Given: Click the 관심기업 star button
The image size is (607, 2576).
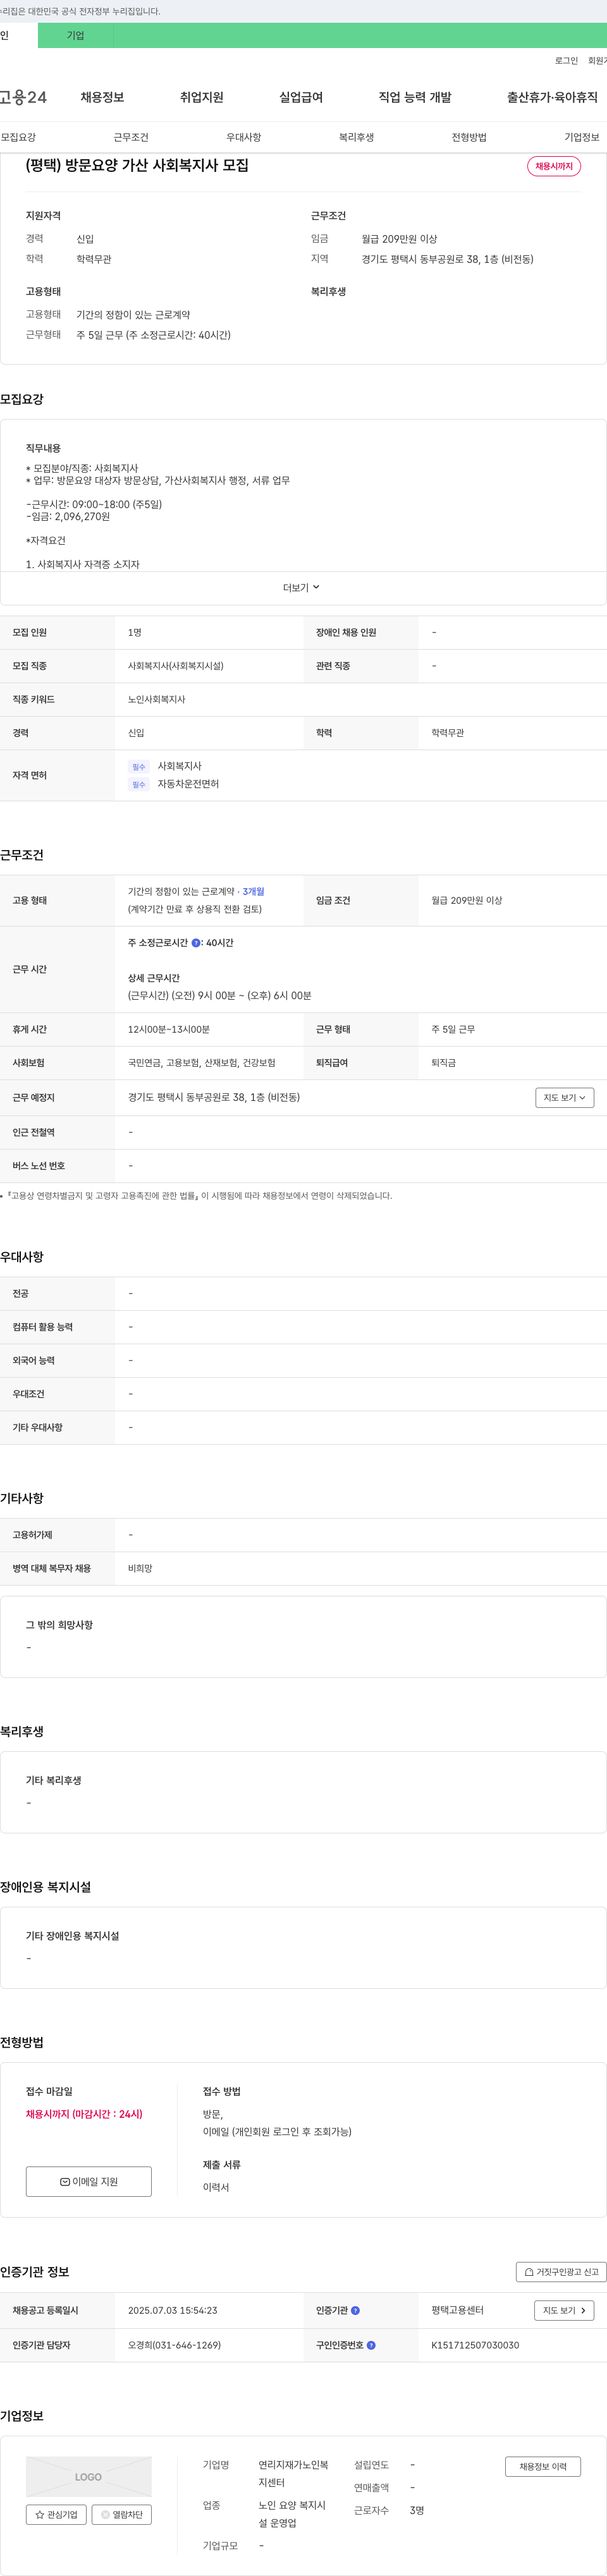Looking at the screenshot, I should point(56,2514).
